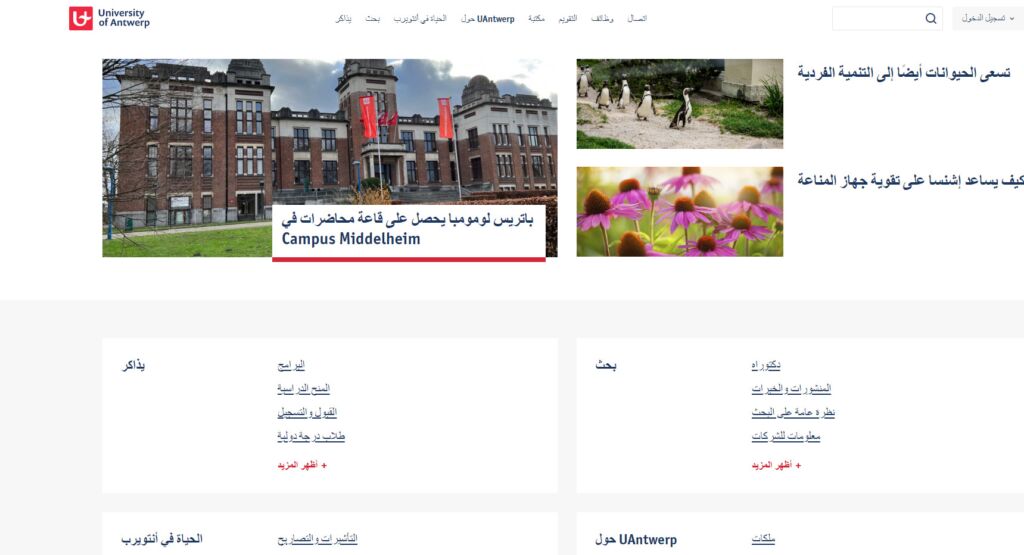Open the التأشيرات والتصاريح visas link
This screenshot has width=1024, height=555.
317,539
